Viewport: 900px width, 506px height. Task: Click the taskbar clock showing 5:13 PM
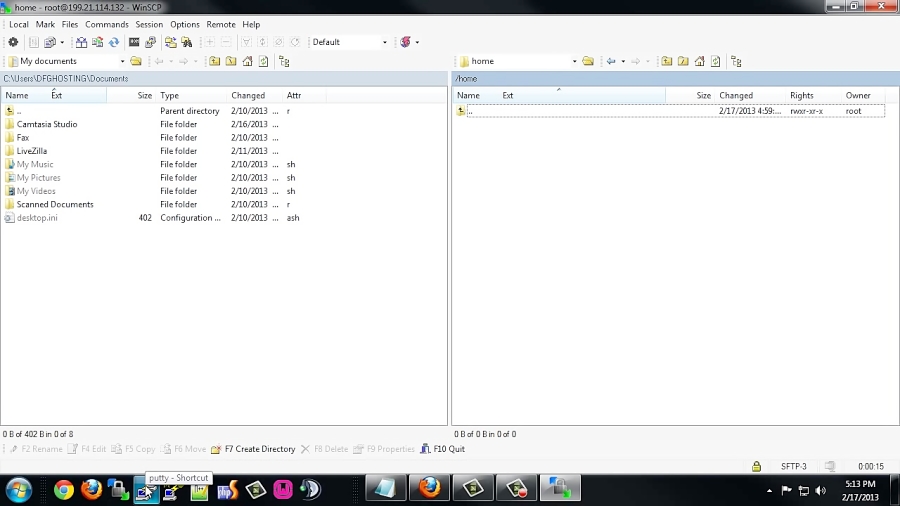click(x=860, y=484)
